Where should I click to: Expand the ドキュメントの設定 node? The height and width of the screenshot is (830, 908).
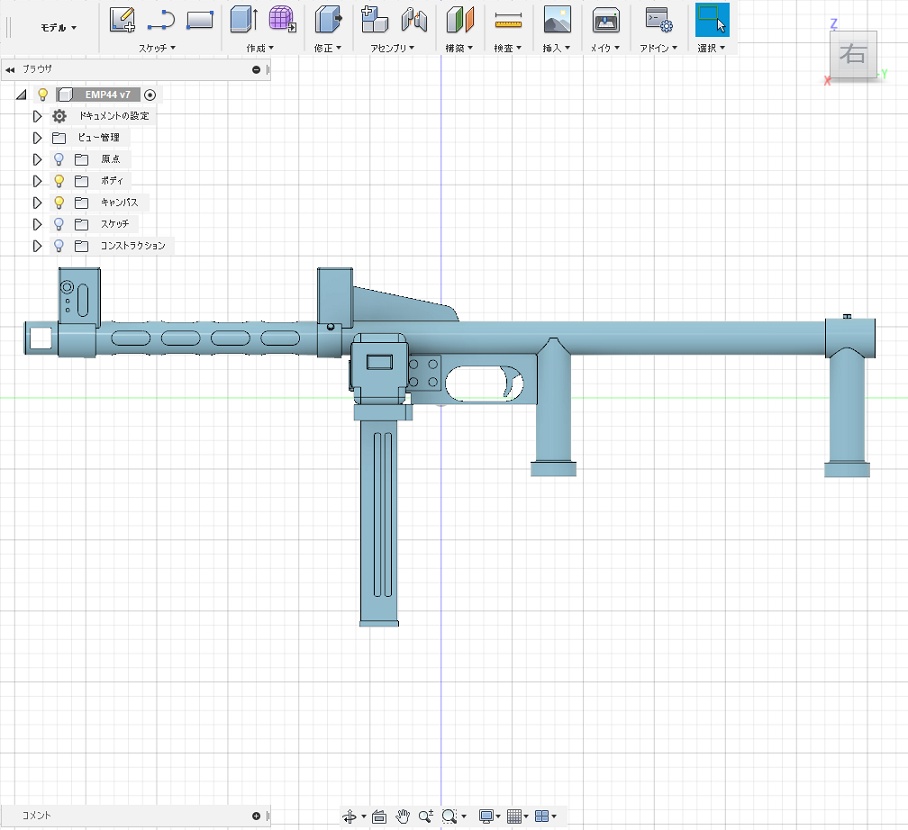38,116
